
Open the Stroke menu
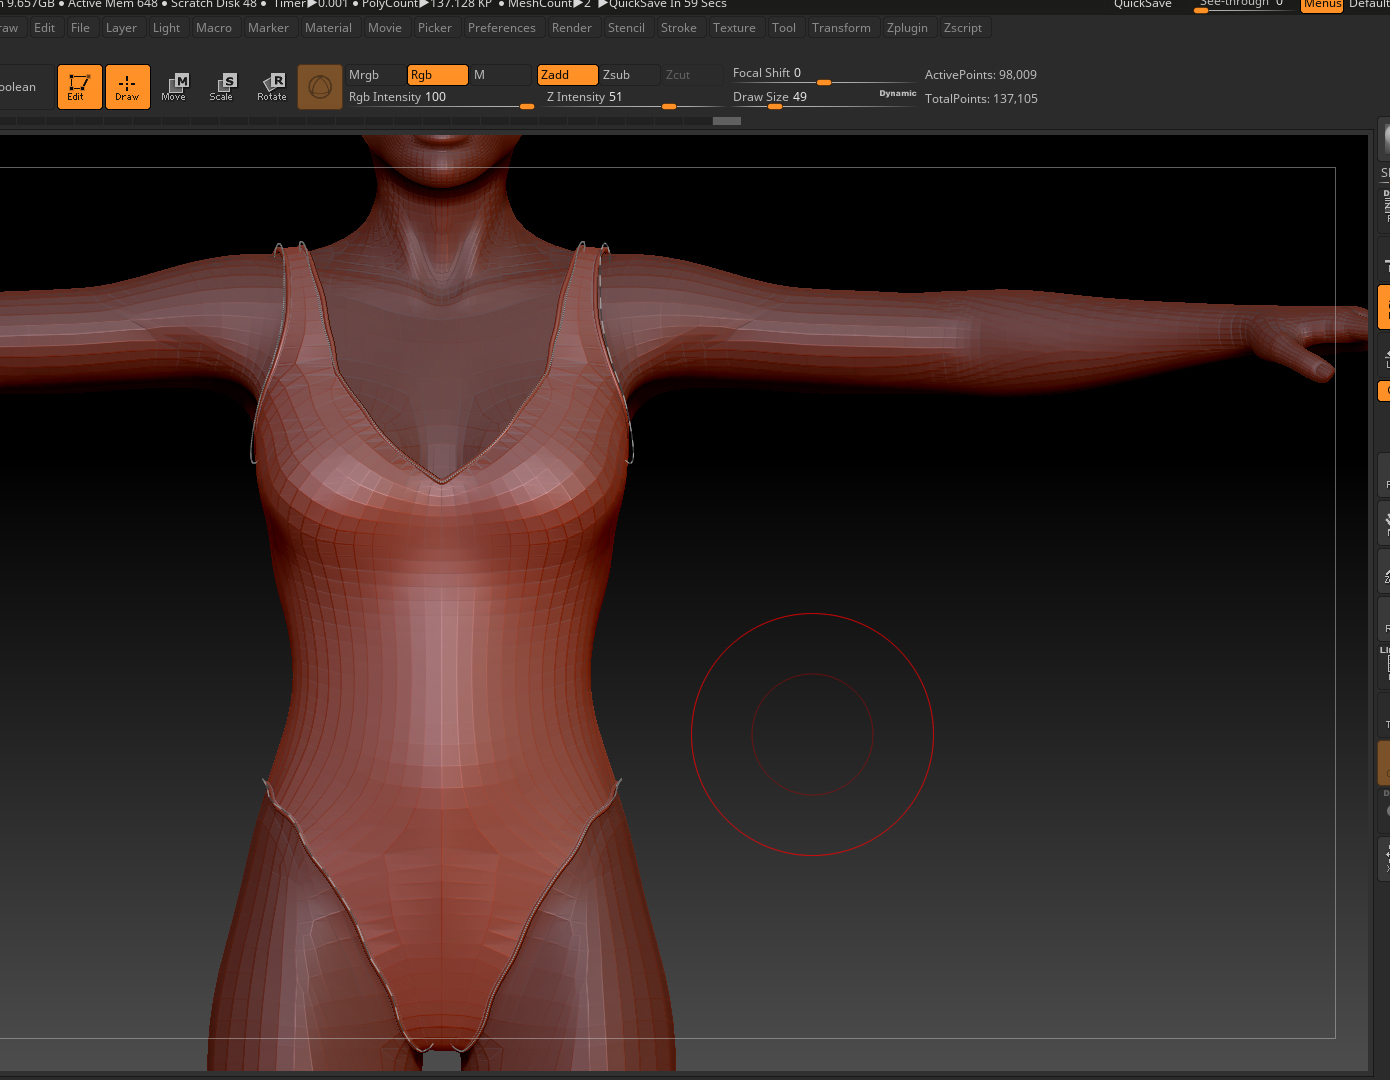[x=678, y=28]
